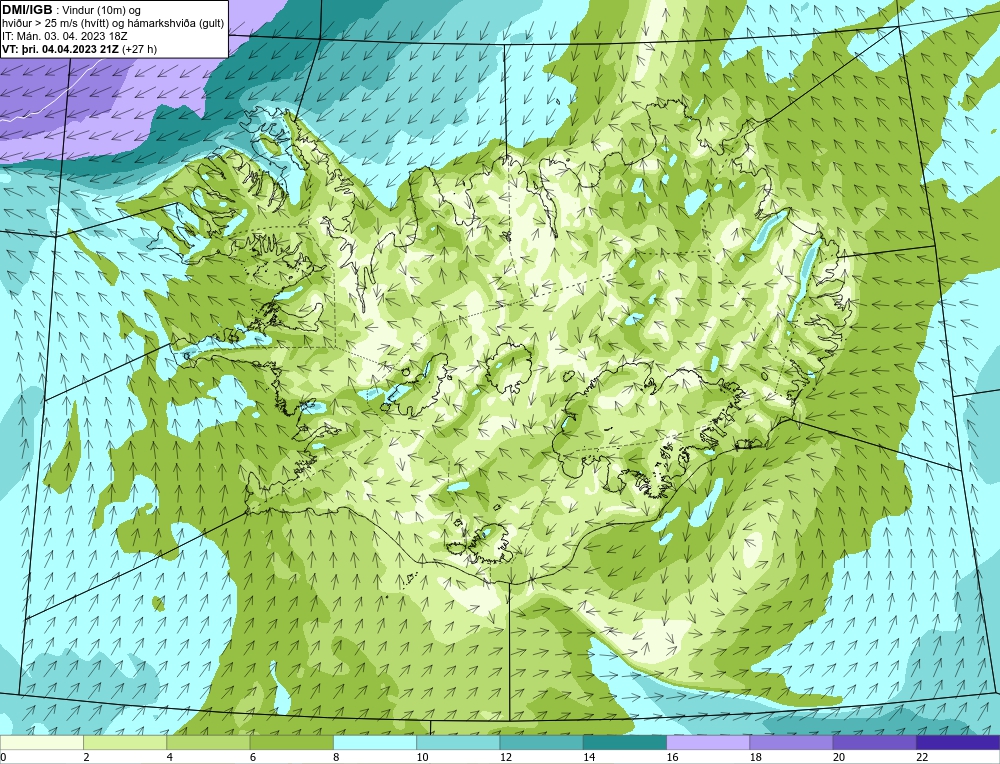Image resolution: width=1000 pixels, height=764 pixels.
Task: Click the legend scale label '14'
Action: click(589, 757)
